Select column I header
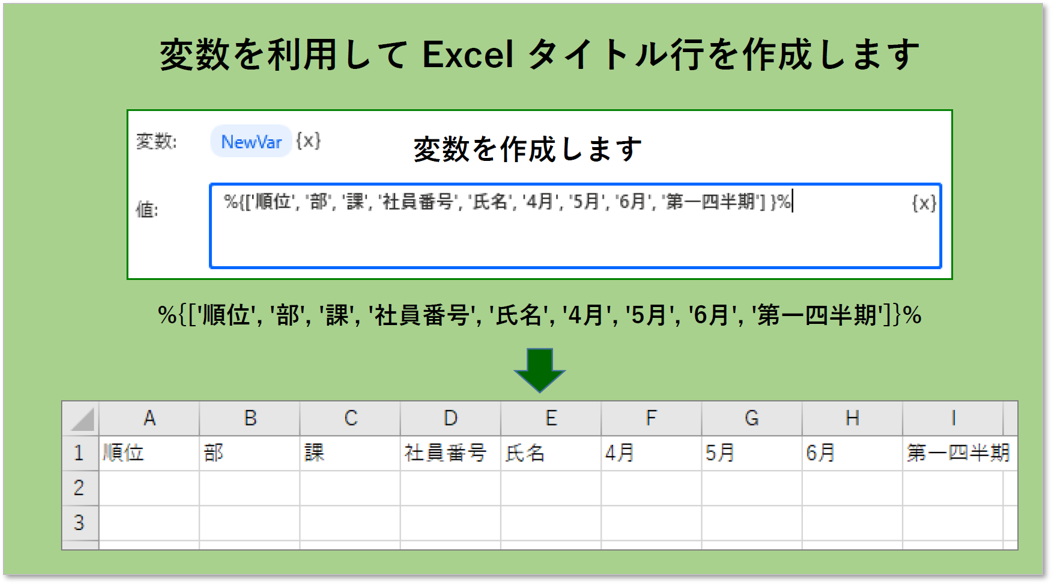This screenshot has width=1052, height=584. tap(953, 419)
